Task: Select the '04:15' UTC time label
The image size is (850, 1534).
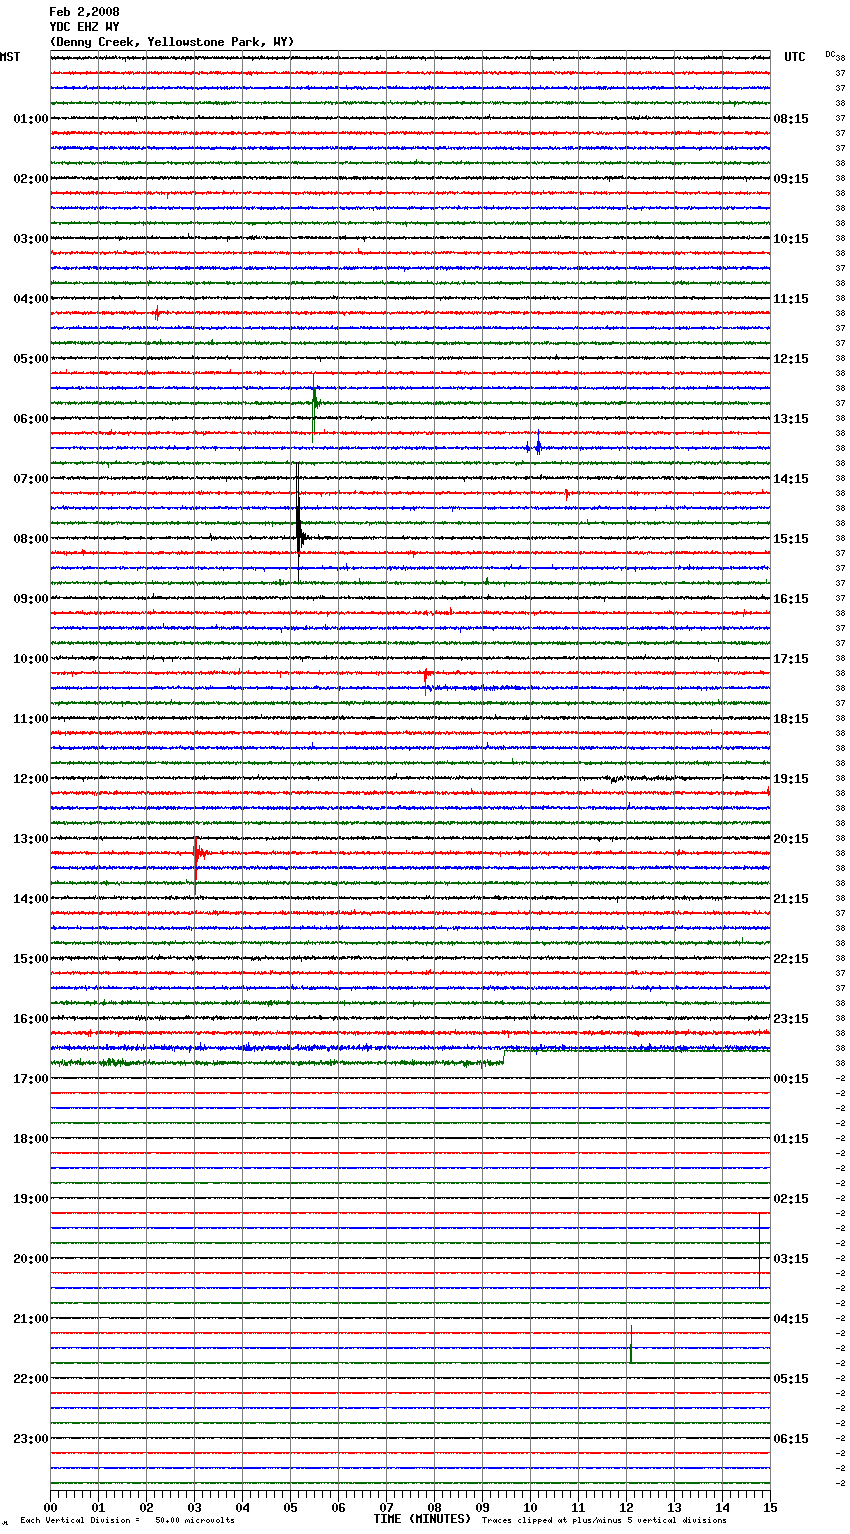Action: pos(791,1319)
